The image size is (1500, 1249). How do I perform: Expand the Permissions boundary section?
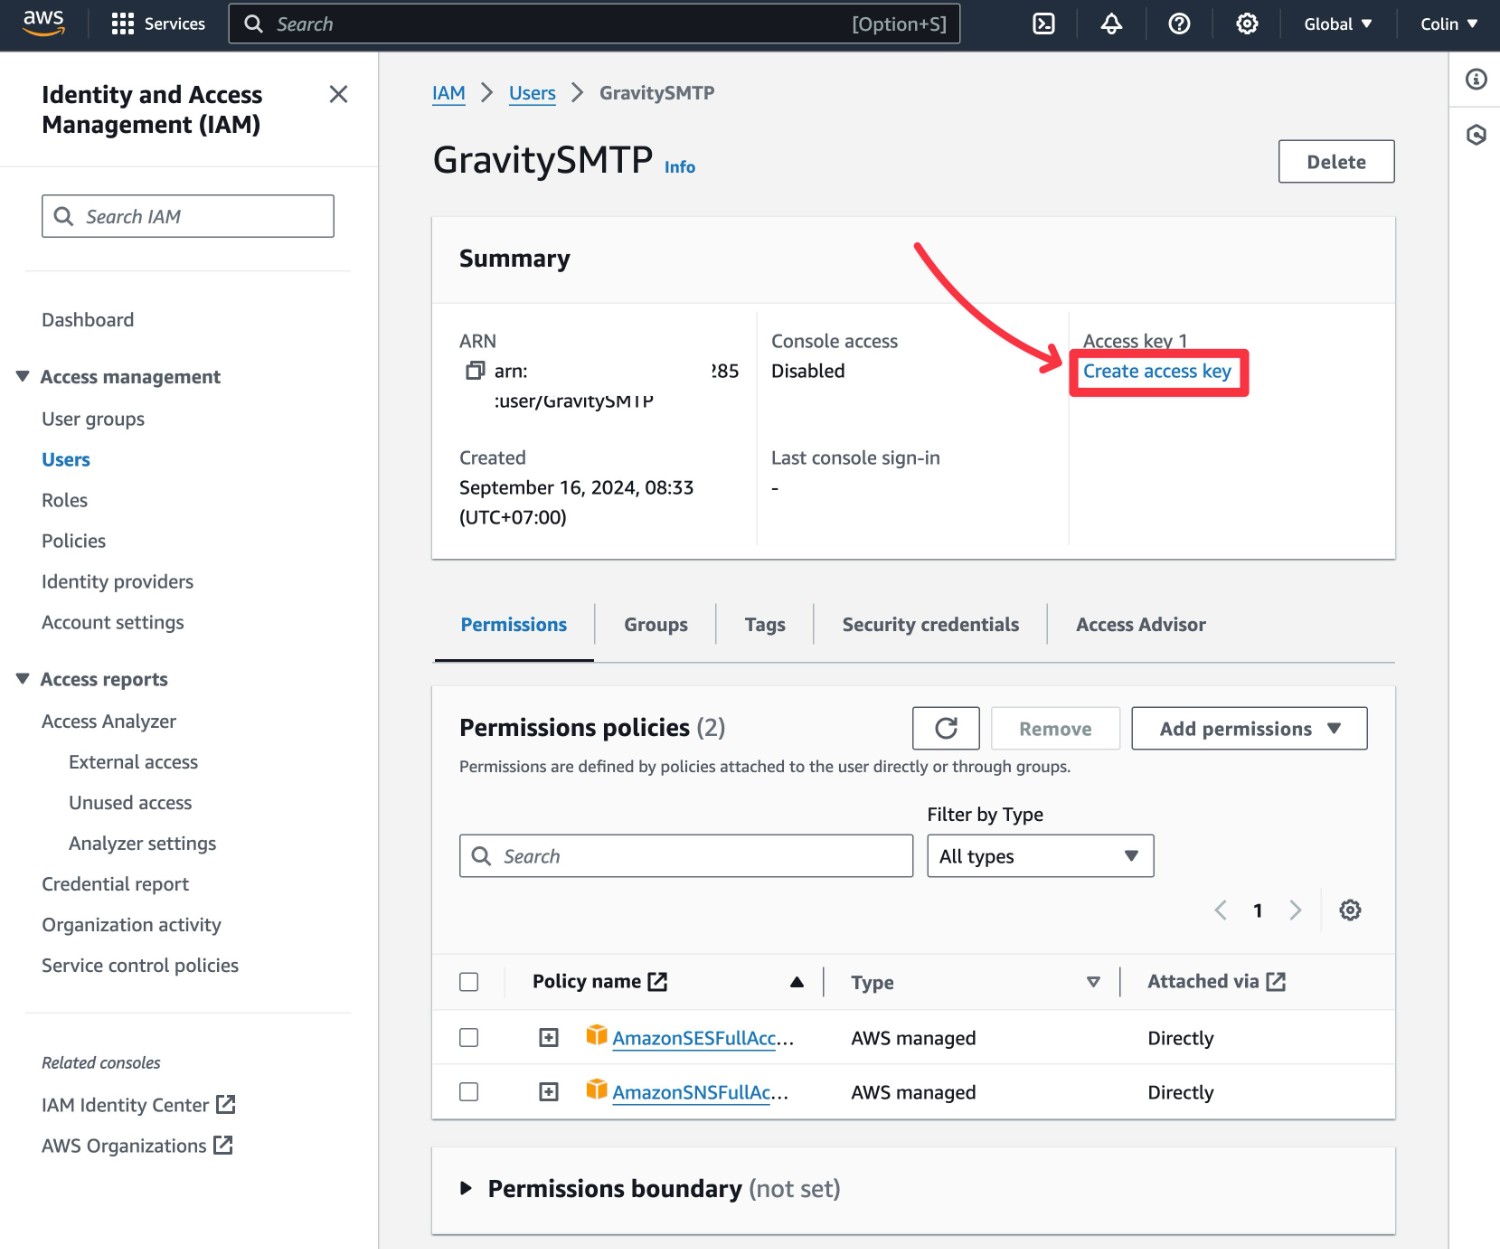point(466,1189)
